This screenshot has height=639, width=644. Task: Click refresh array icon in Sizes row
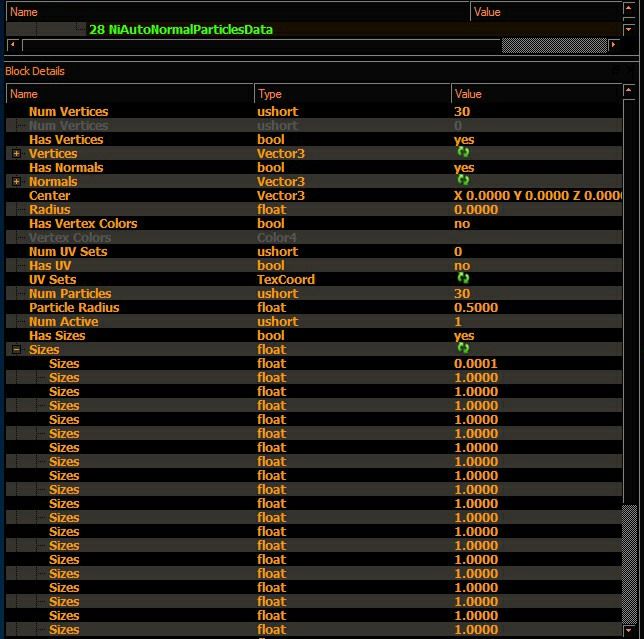[463, 348]
